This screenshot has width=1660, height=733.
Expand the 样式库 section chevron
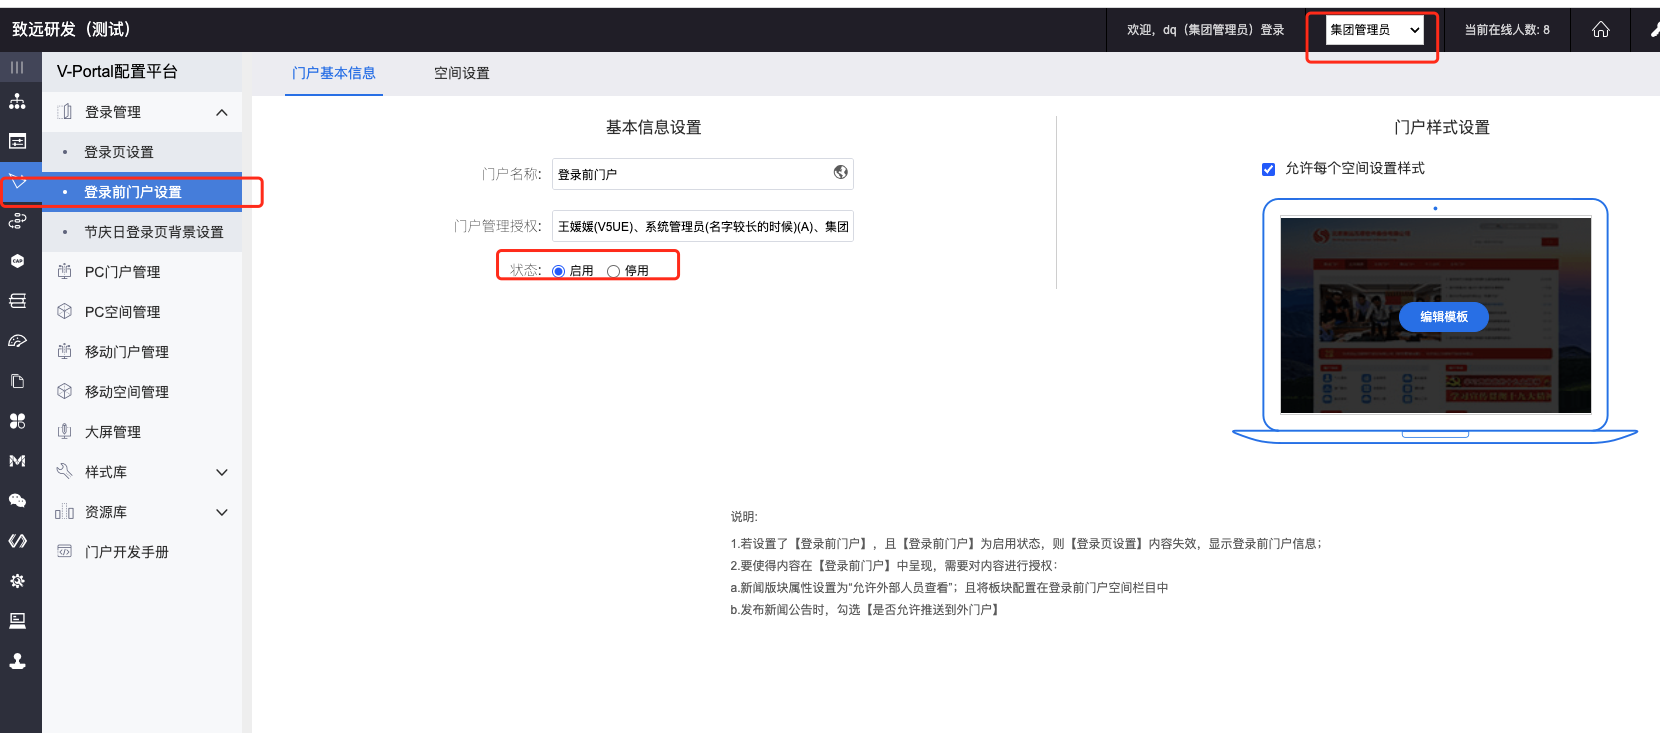(x=222, y=472)
